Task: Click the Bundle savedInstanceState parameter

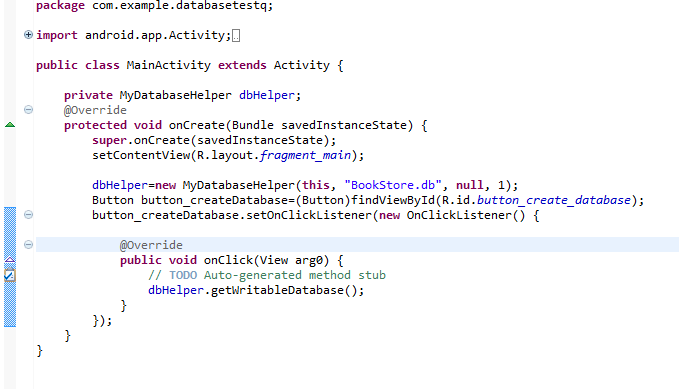Action: (x=319, y=126)
